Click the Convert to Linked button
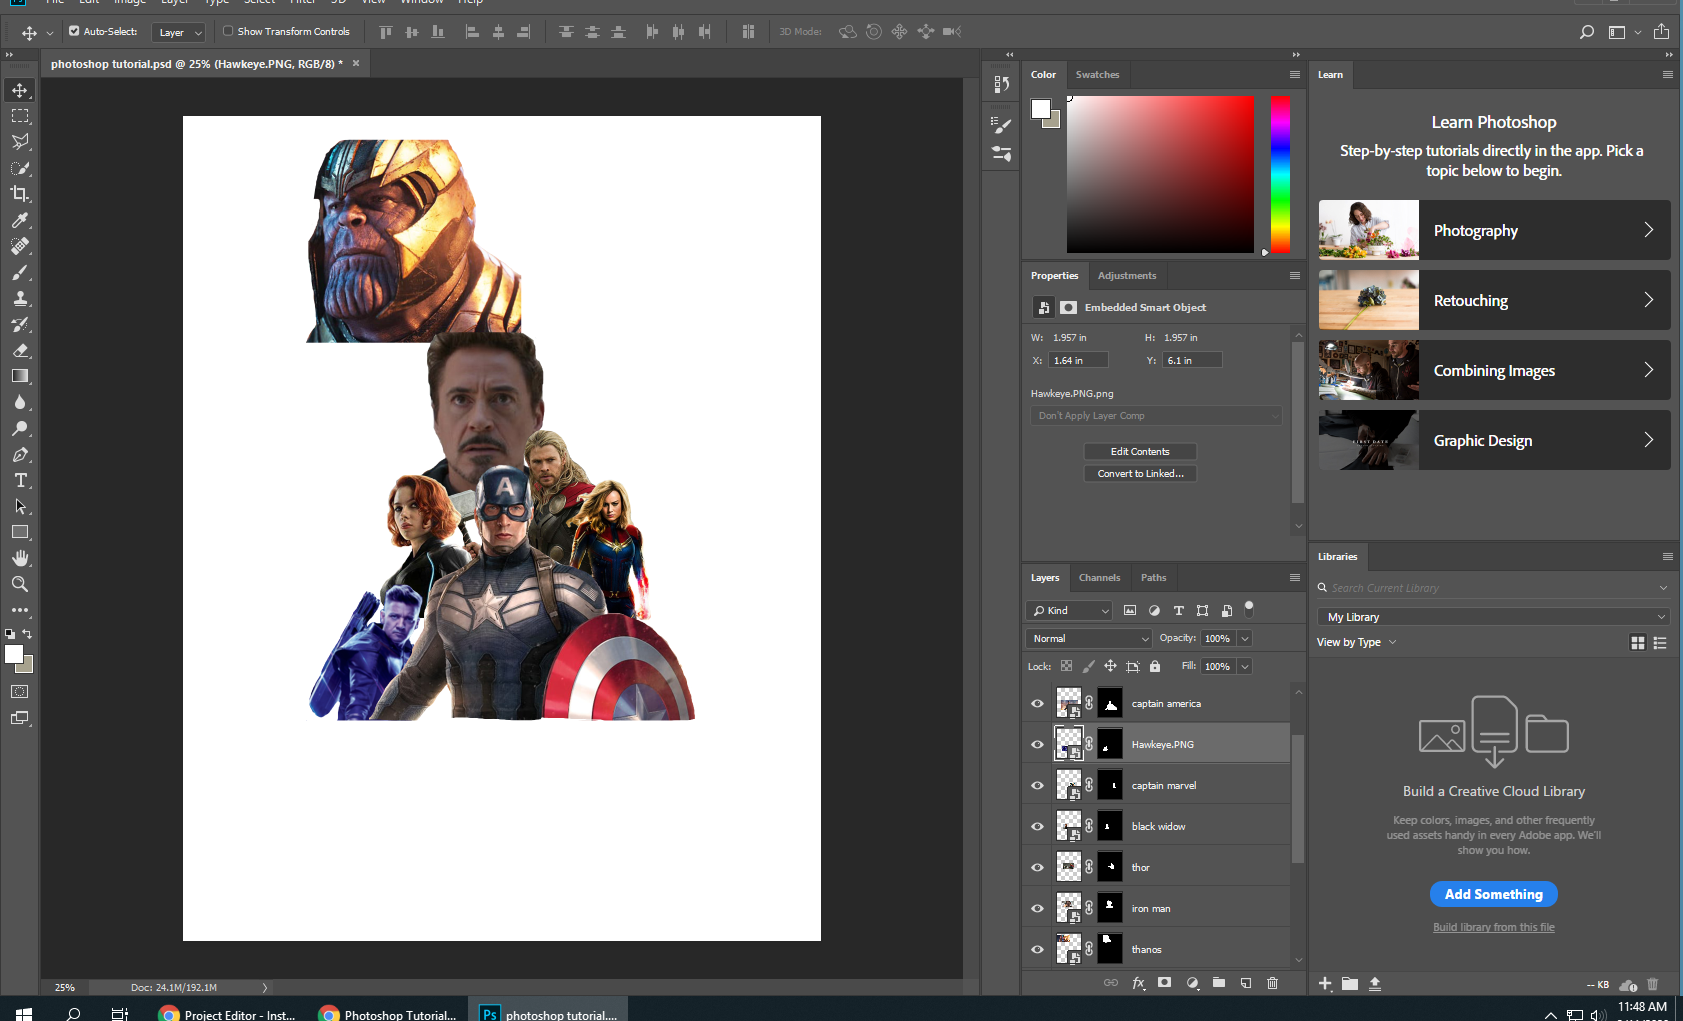This screenshot has width=1683, height=1021. (1139, 473)
